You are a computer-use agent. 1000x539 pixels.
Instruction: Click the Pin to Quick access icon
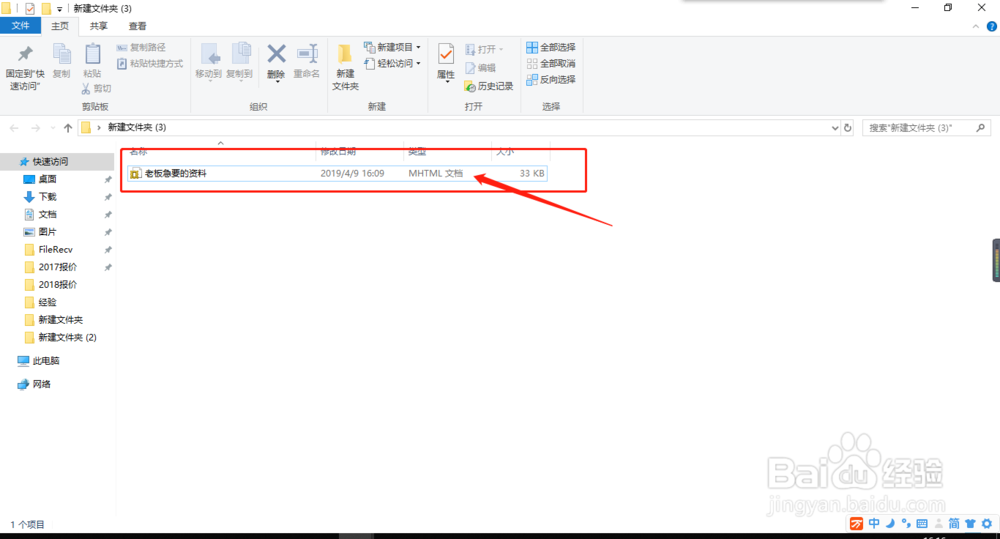pyautogui.click(x=25, y=54)
